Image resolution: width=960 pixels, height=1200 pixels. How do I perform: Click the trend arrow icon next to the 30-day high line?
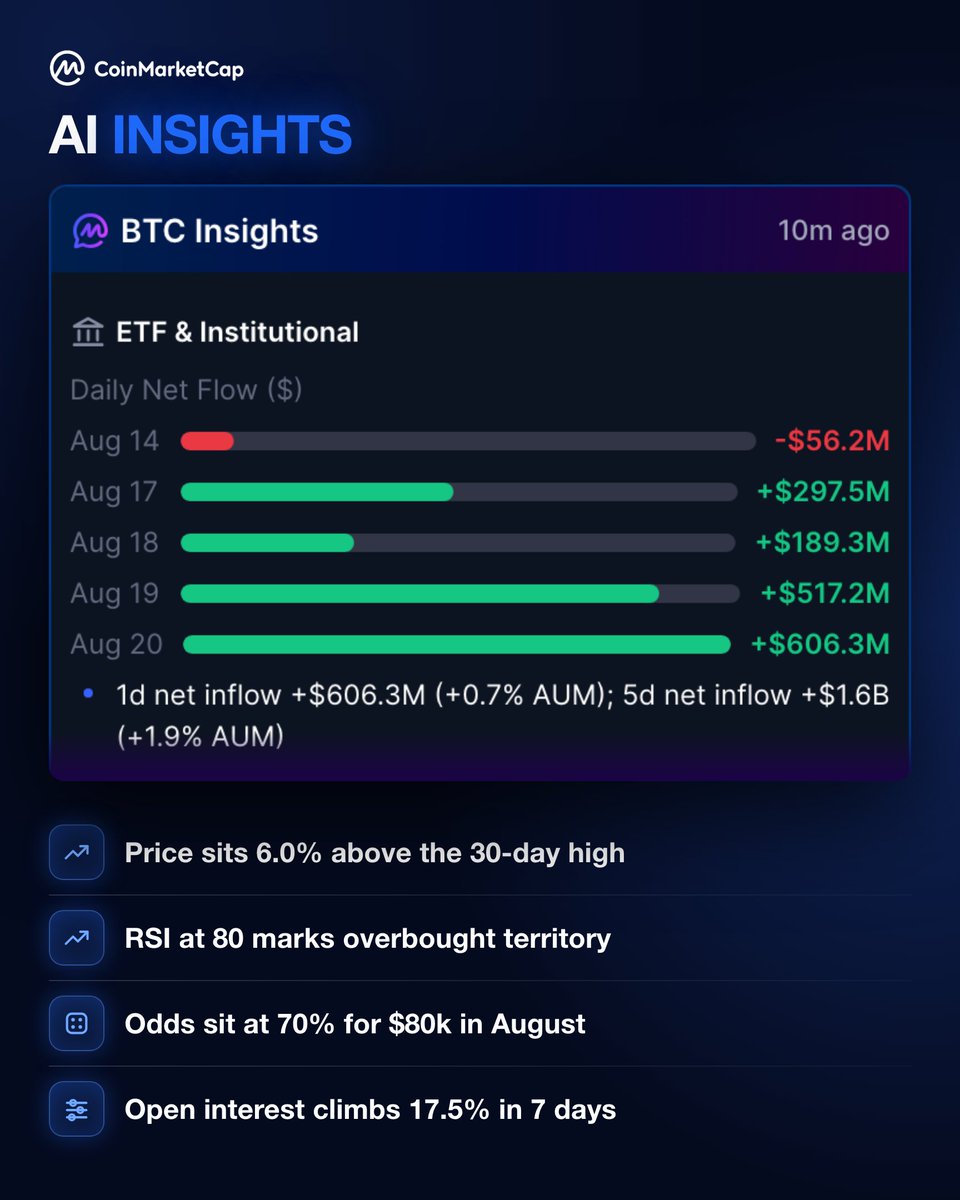pos(76,852)
